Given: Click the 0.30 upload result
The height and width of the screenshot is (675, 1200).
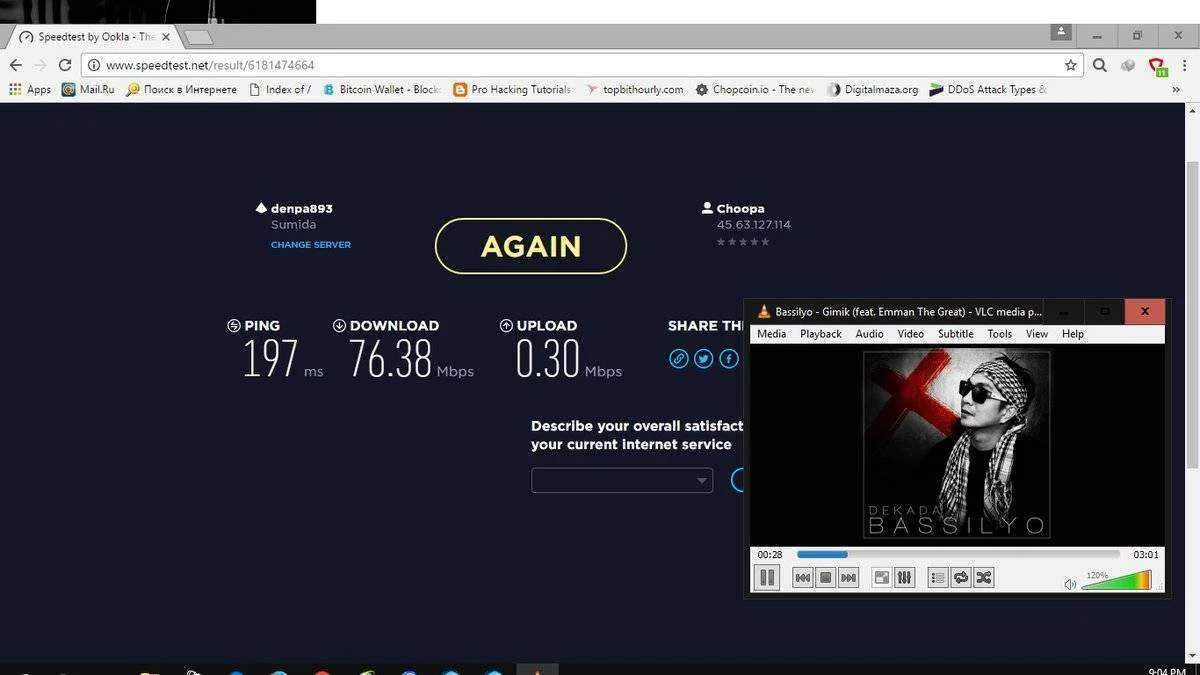Looking at the screenshot, I should click(548, 359).
